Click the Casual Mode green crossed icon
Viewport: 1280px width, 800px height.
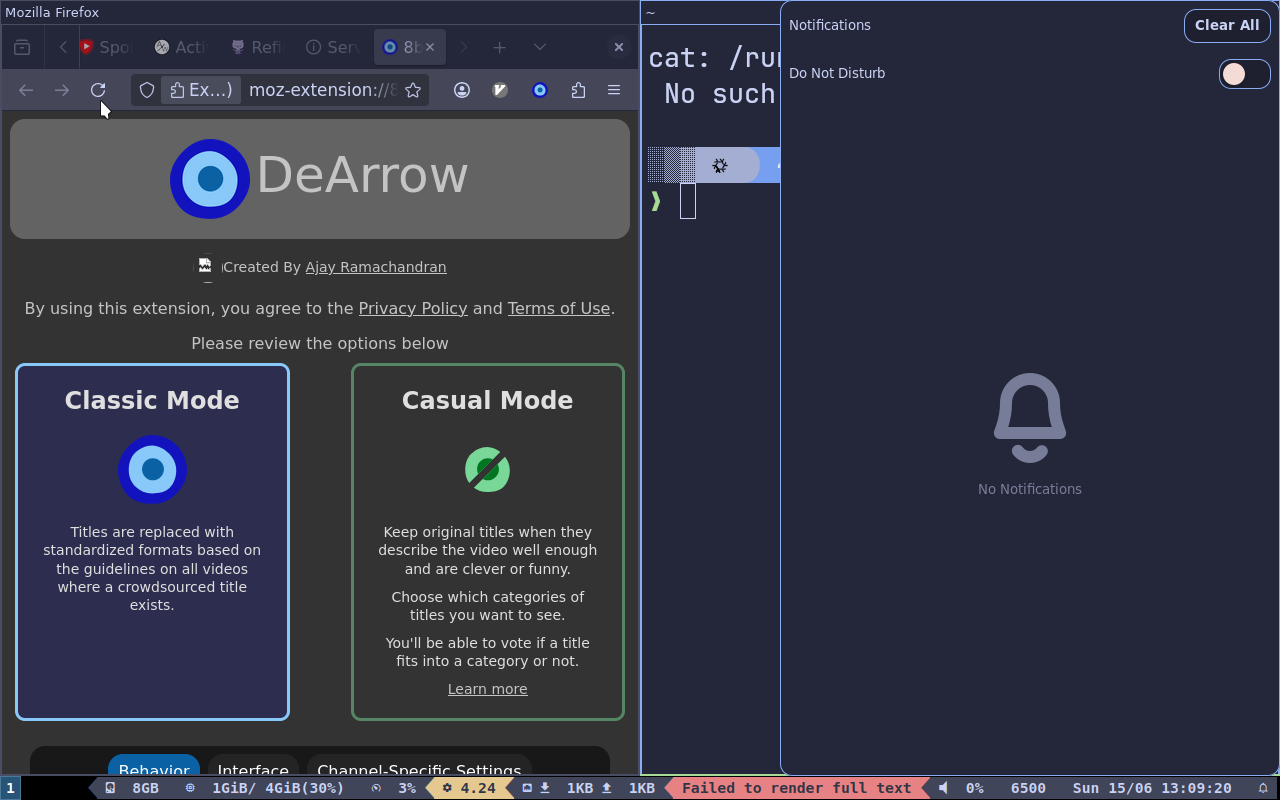(x=488, y=469)
